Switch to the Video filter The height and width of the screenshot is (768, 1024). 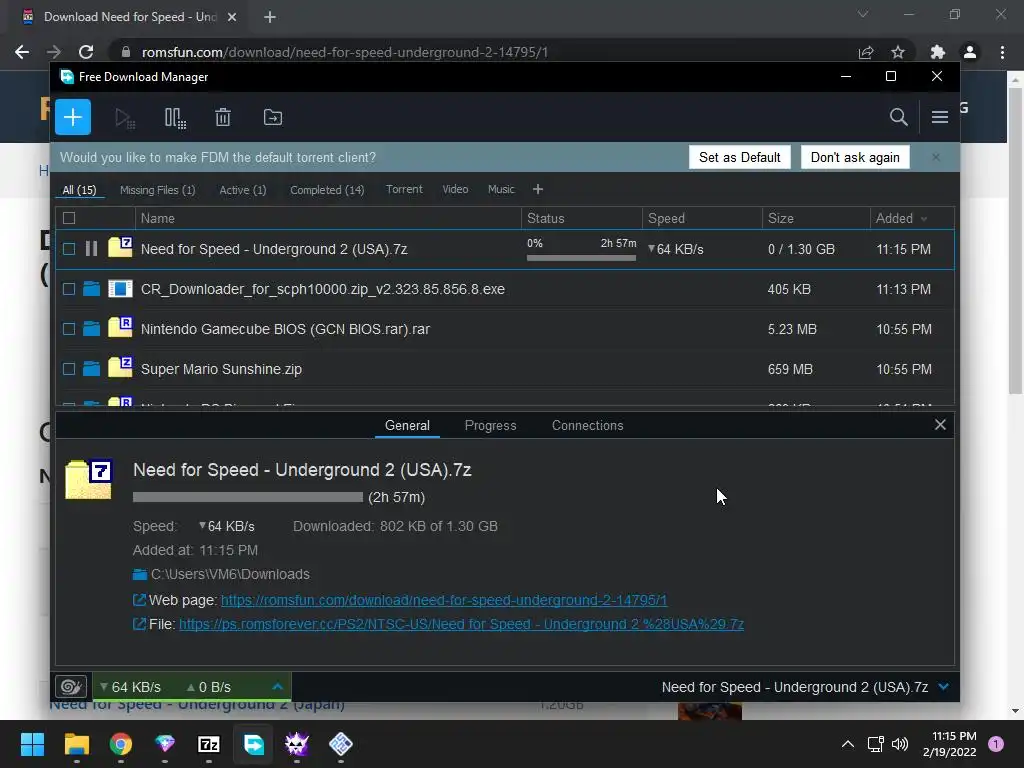coord(455,189)
